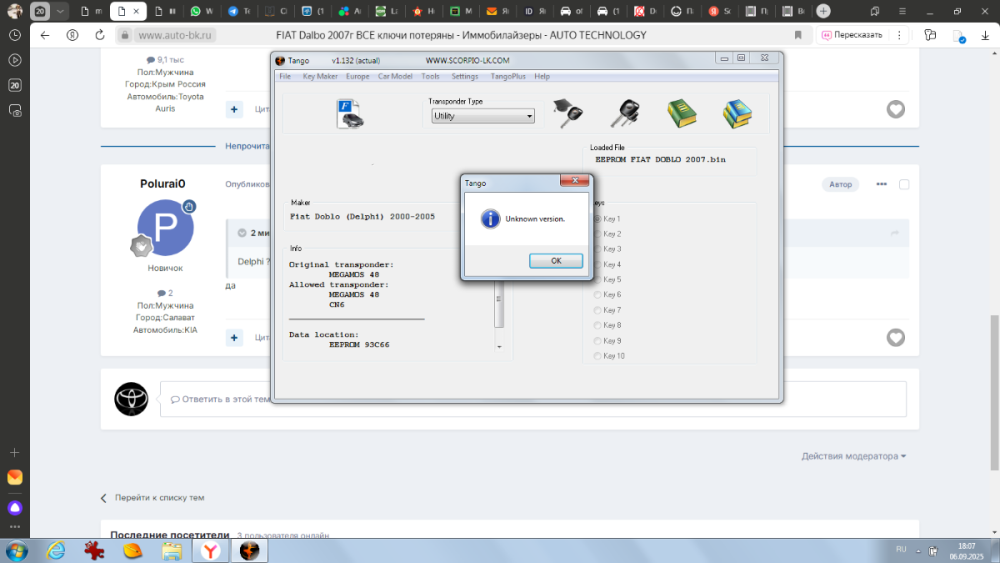Open the green book icon
The width and height of the screenshot is (1000, 563).
point(682,113)
